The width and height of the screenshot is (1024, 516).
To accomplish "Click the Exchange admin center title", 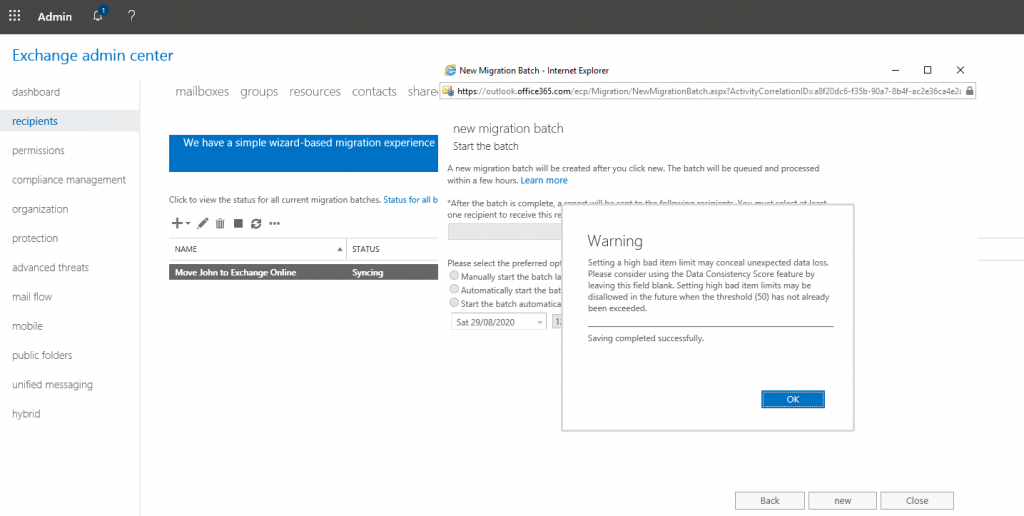I will 93,56.
